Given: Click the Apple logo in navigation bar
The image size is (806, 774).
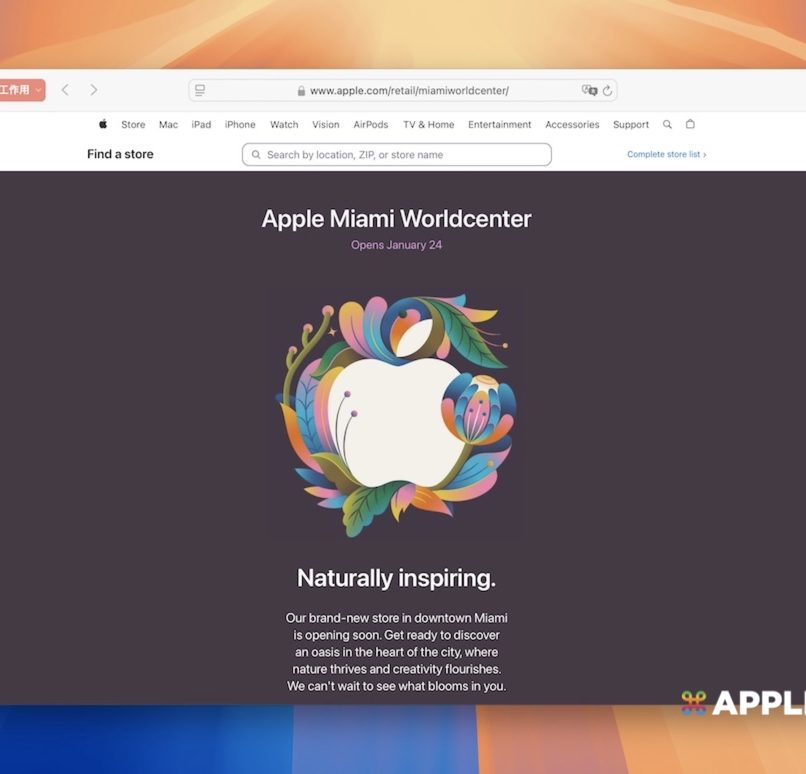Looking at the screenshot, I should point(103,125).
